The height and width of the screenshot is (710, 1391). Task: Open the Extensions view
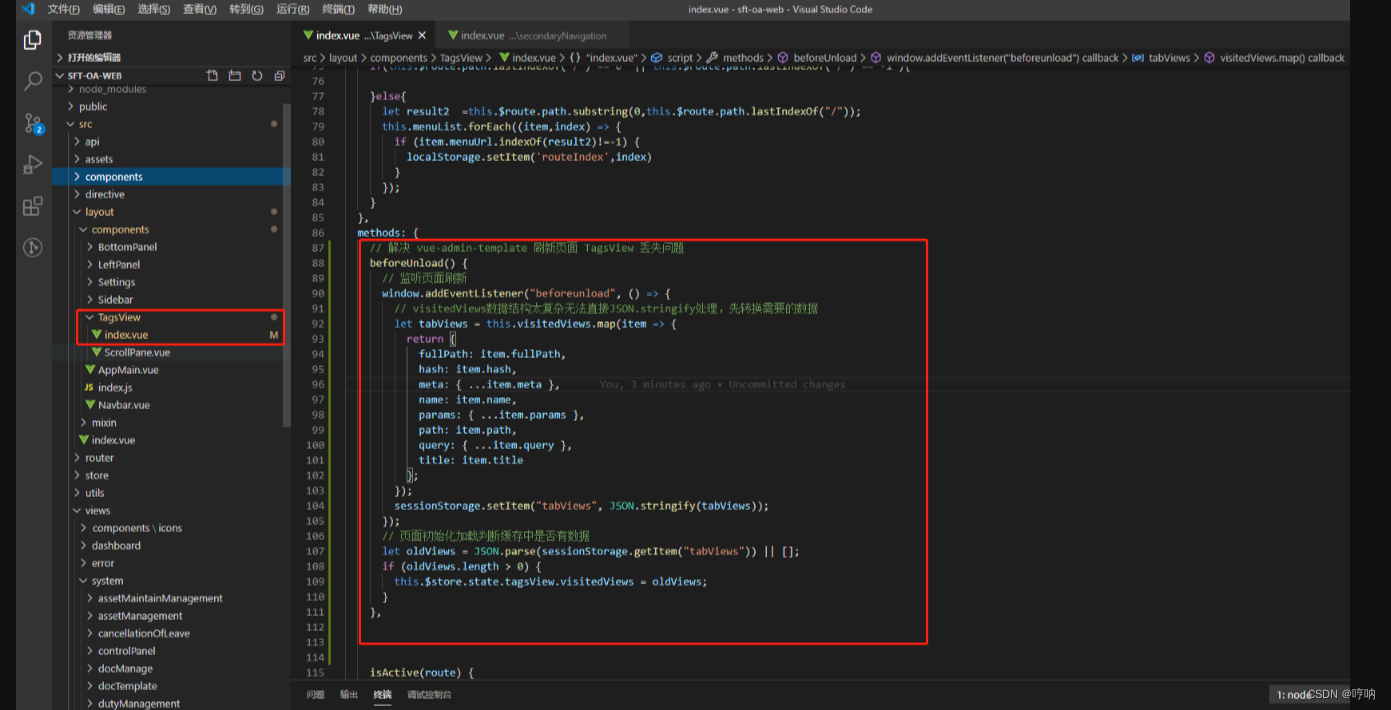(x=33, y=206)
